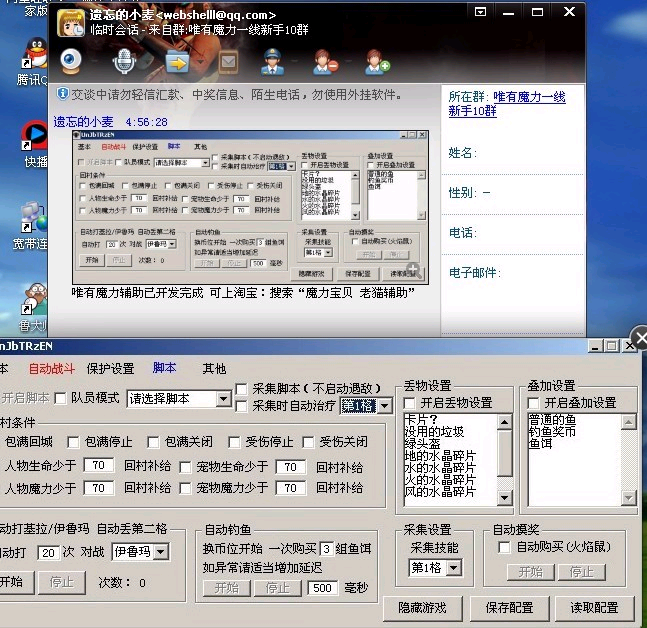Open the broadband connection desktop icon
Image resolution: width=647 pixels, height=628 pixels.
coord(35,217)
